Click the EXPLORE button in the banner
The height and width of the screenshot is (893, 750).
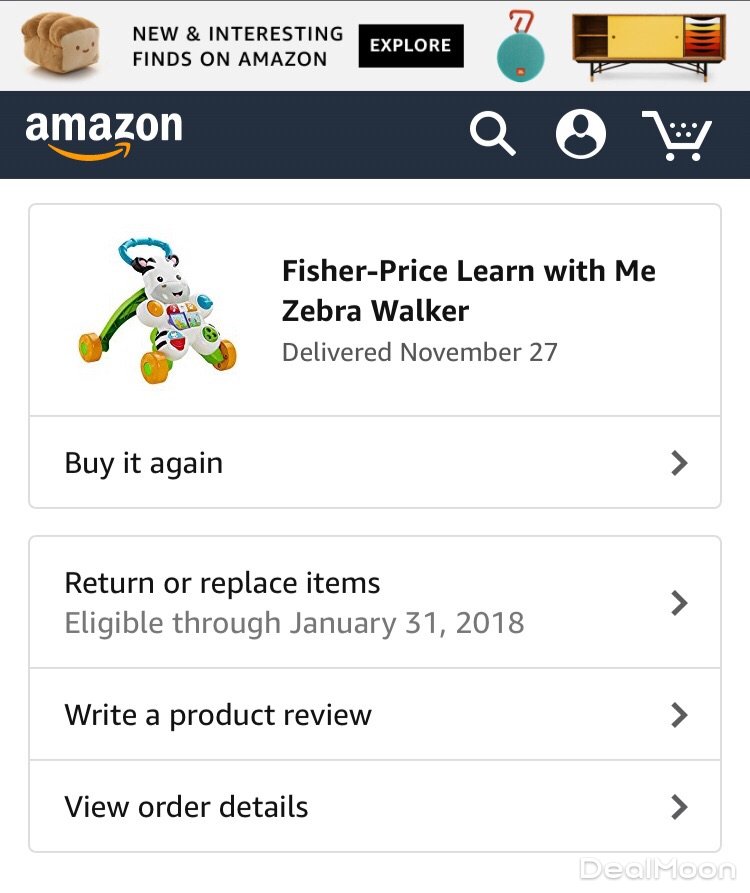411,46
